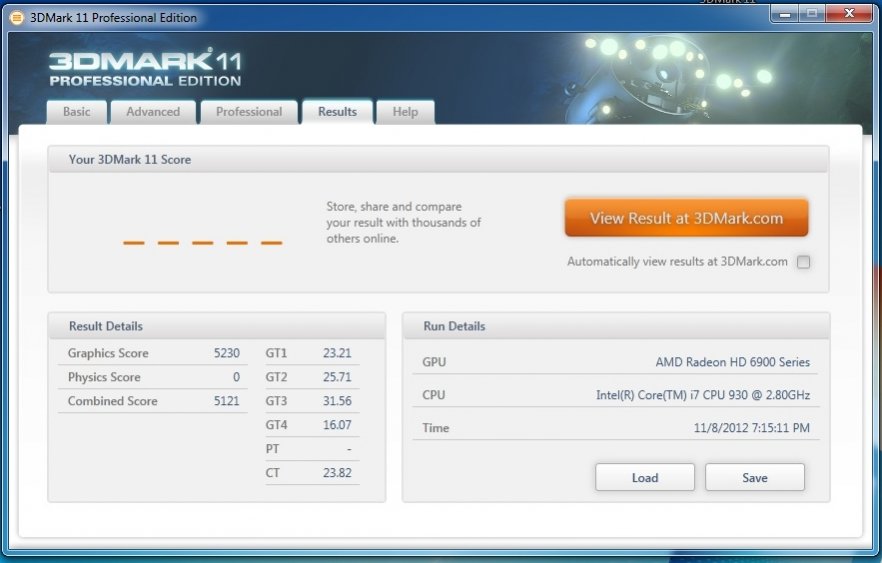Click the Combined Score label
The image size is (882, 563).
pyautogui.click(x=112, y=401)
